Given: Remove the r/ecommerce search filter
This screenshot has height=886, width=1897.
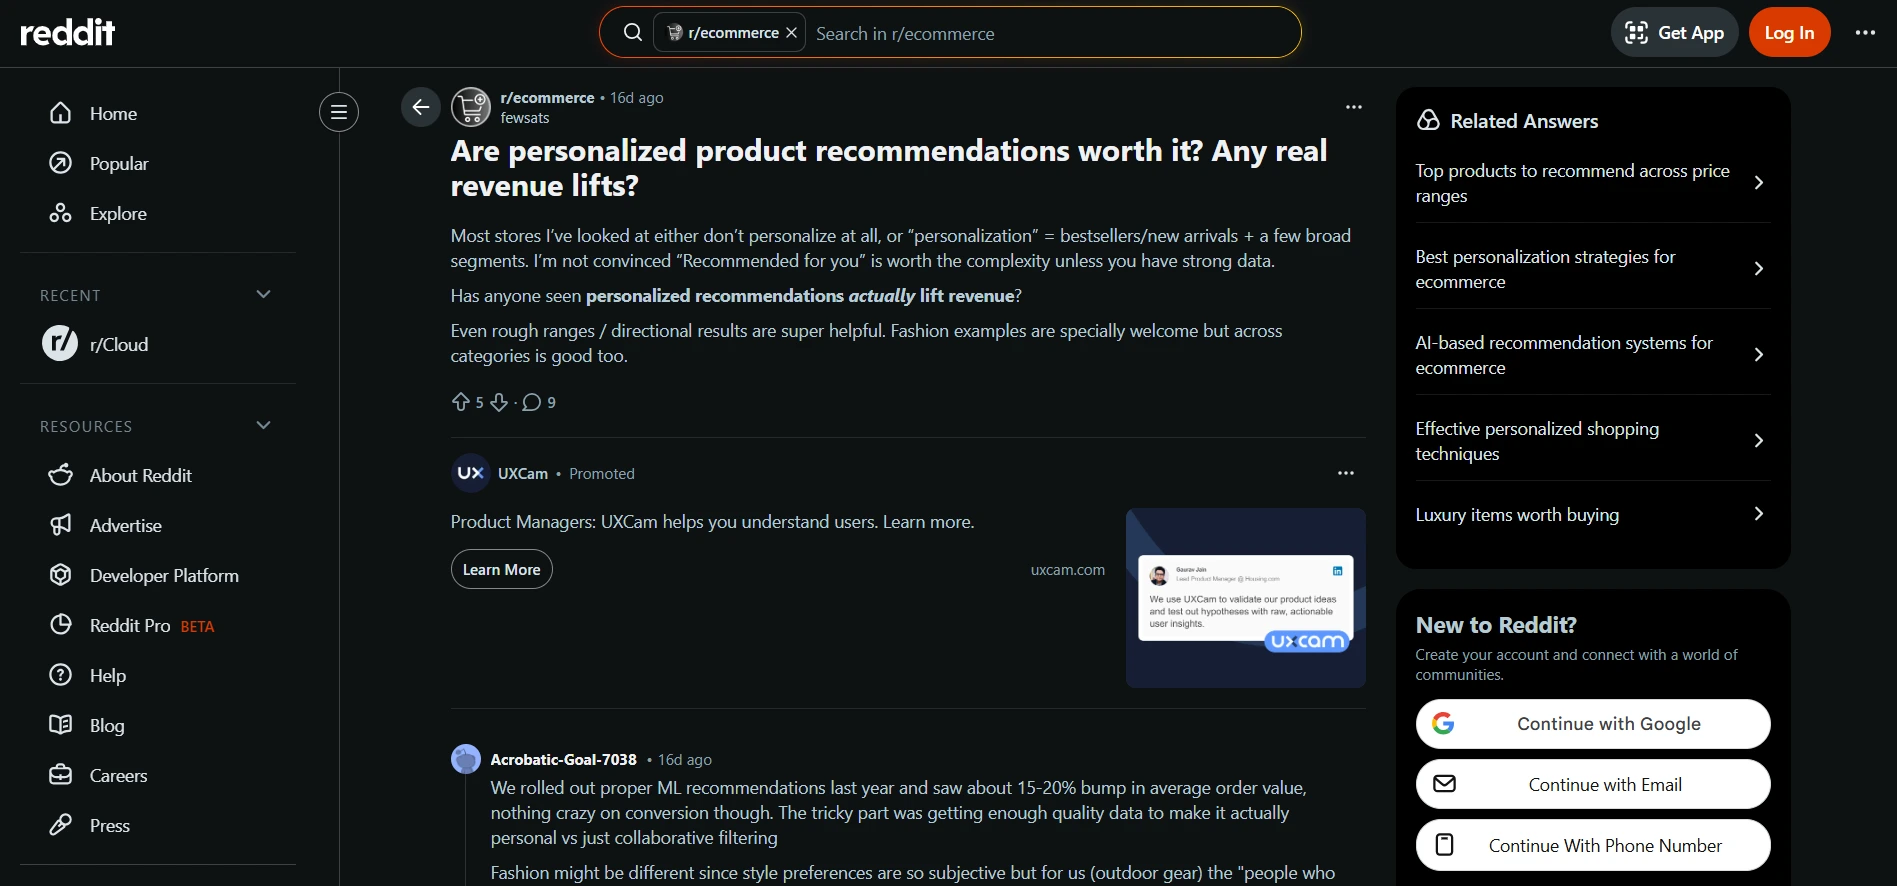Looking at the screenshot, I should 792,33.
